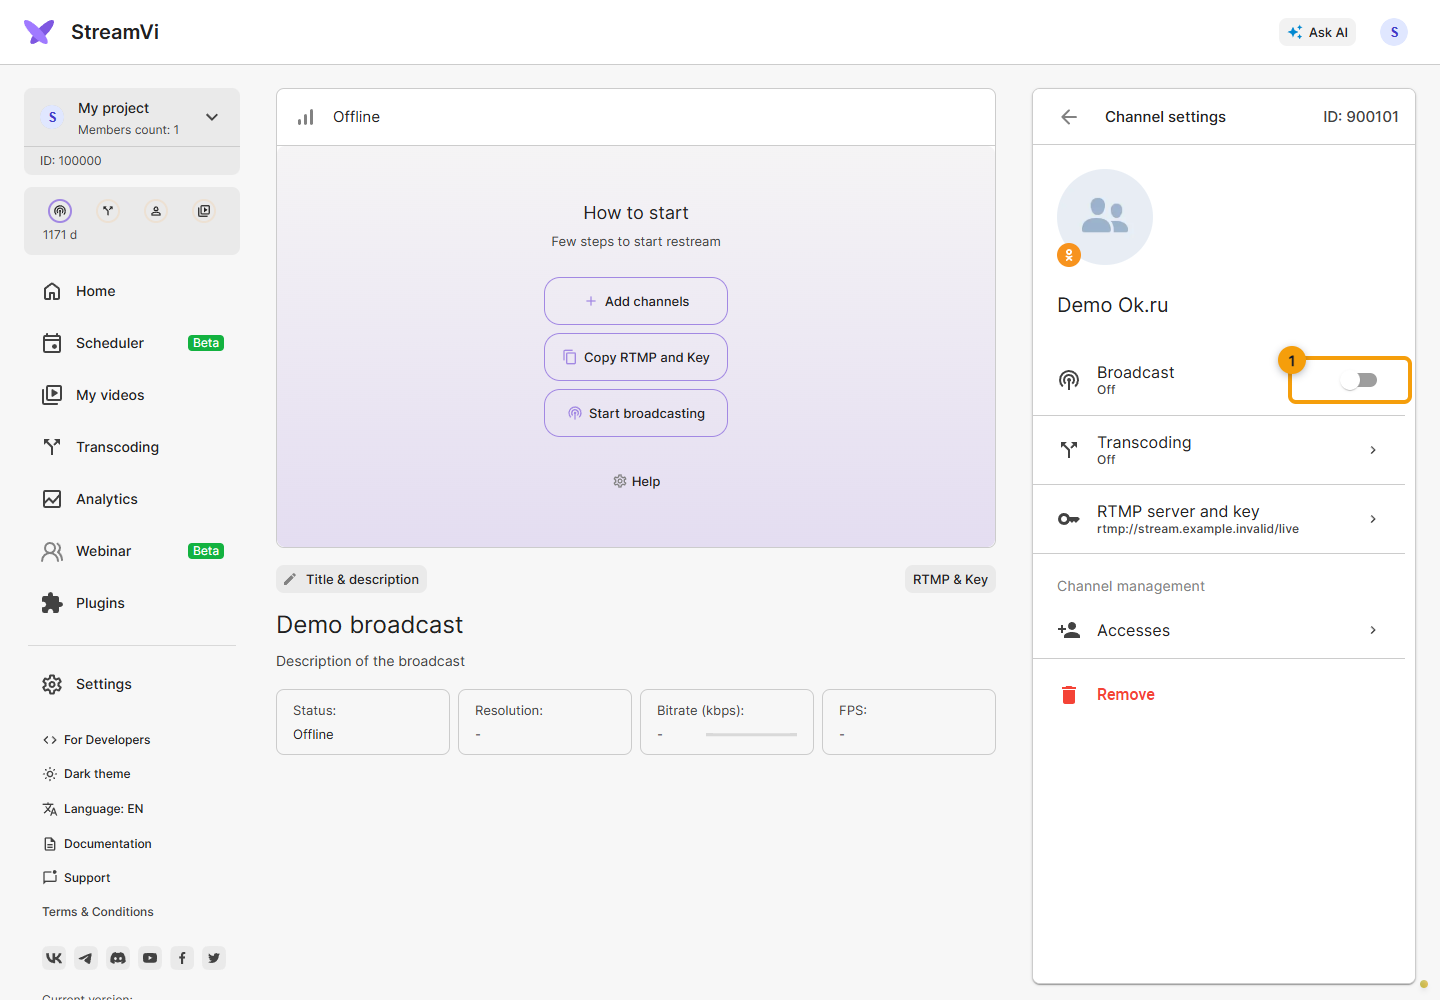The height and width of the screenshot is (1000, 1440).
Task: Open the Discord social link icon
Action: (x=118, y=958)
